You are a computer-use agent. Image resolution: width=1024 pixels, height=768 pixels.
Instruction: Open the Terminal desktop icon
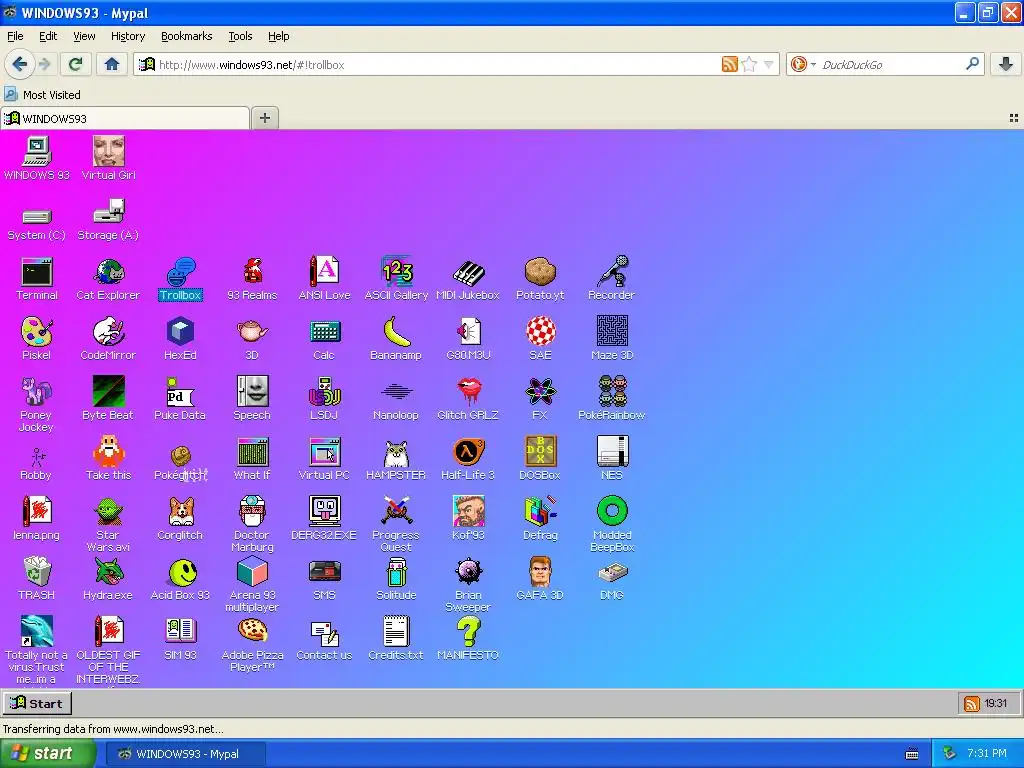tap(37, 279)
